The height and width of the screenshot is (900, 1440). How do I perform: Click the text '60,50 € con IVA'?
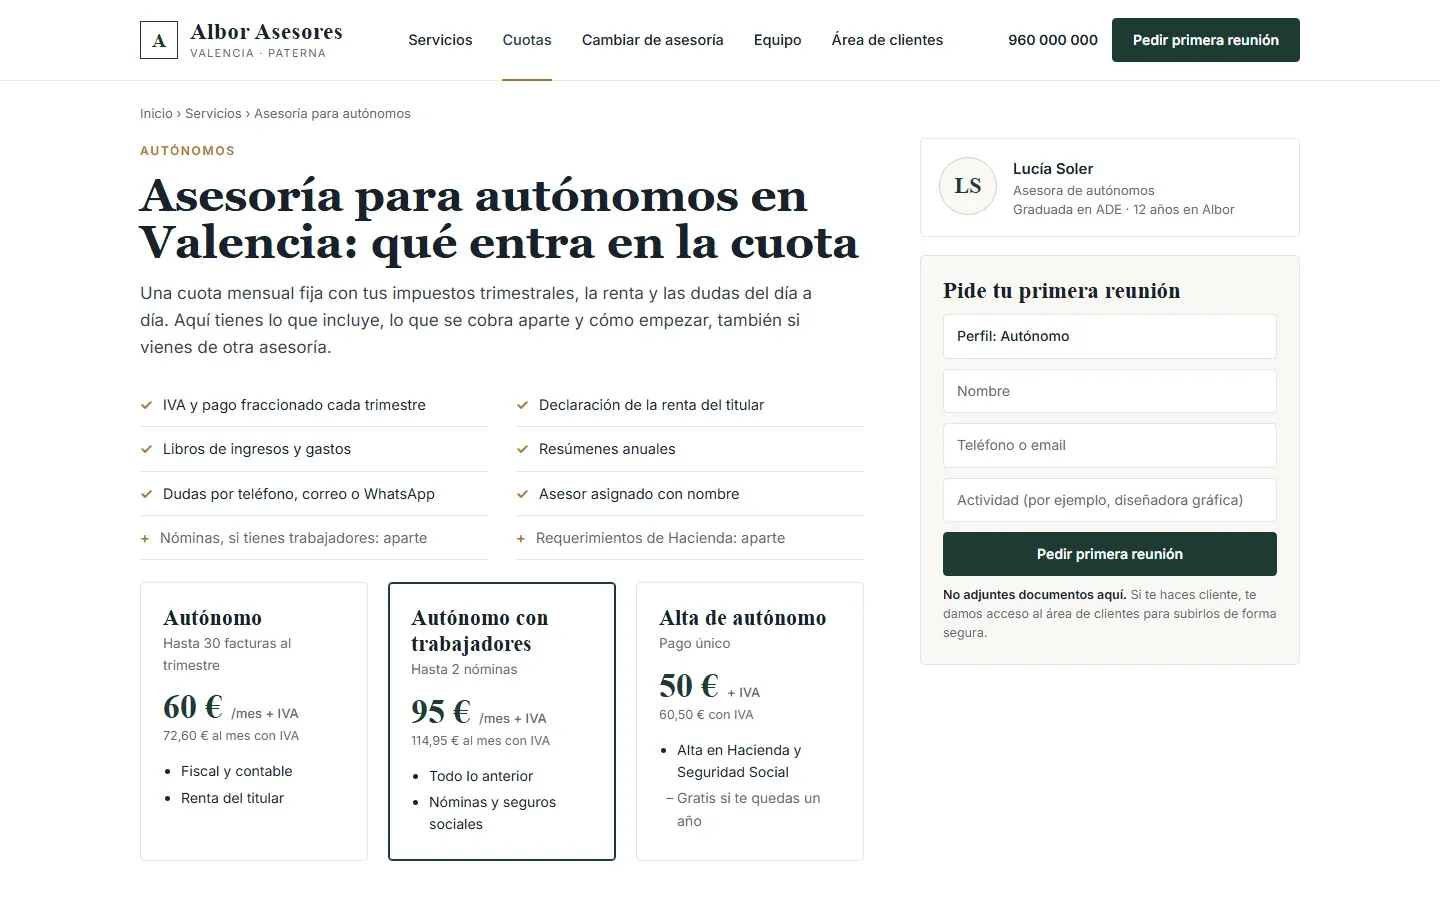(x=706, y=715)
